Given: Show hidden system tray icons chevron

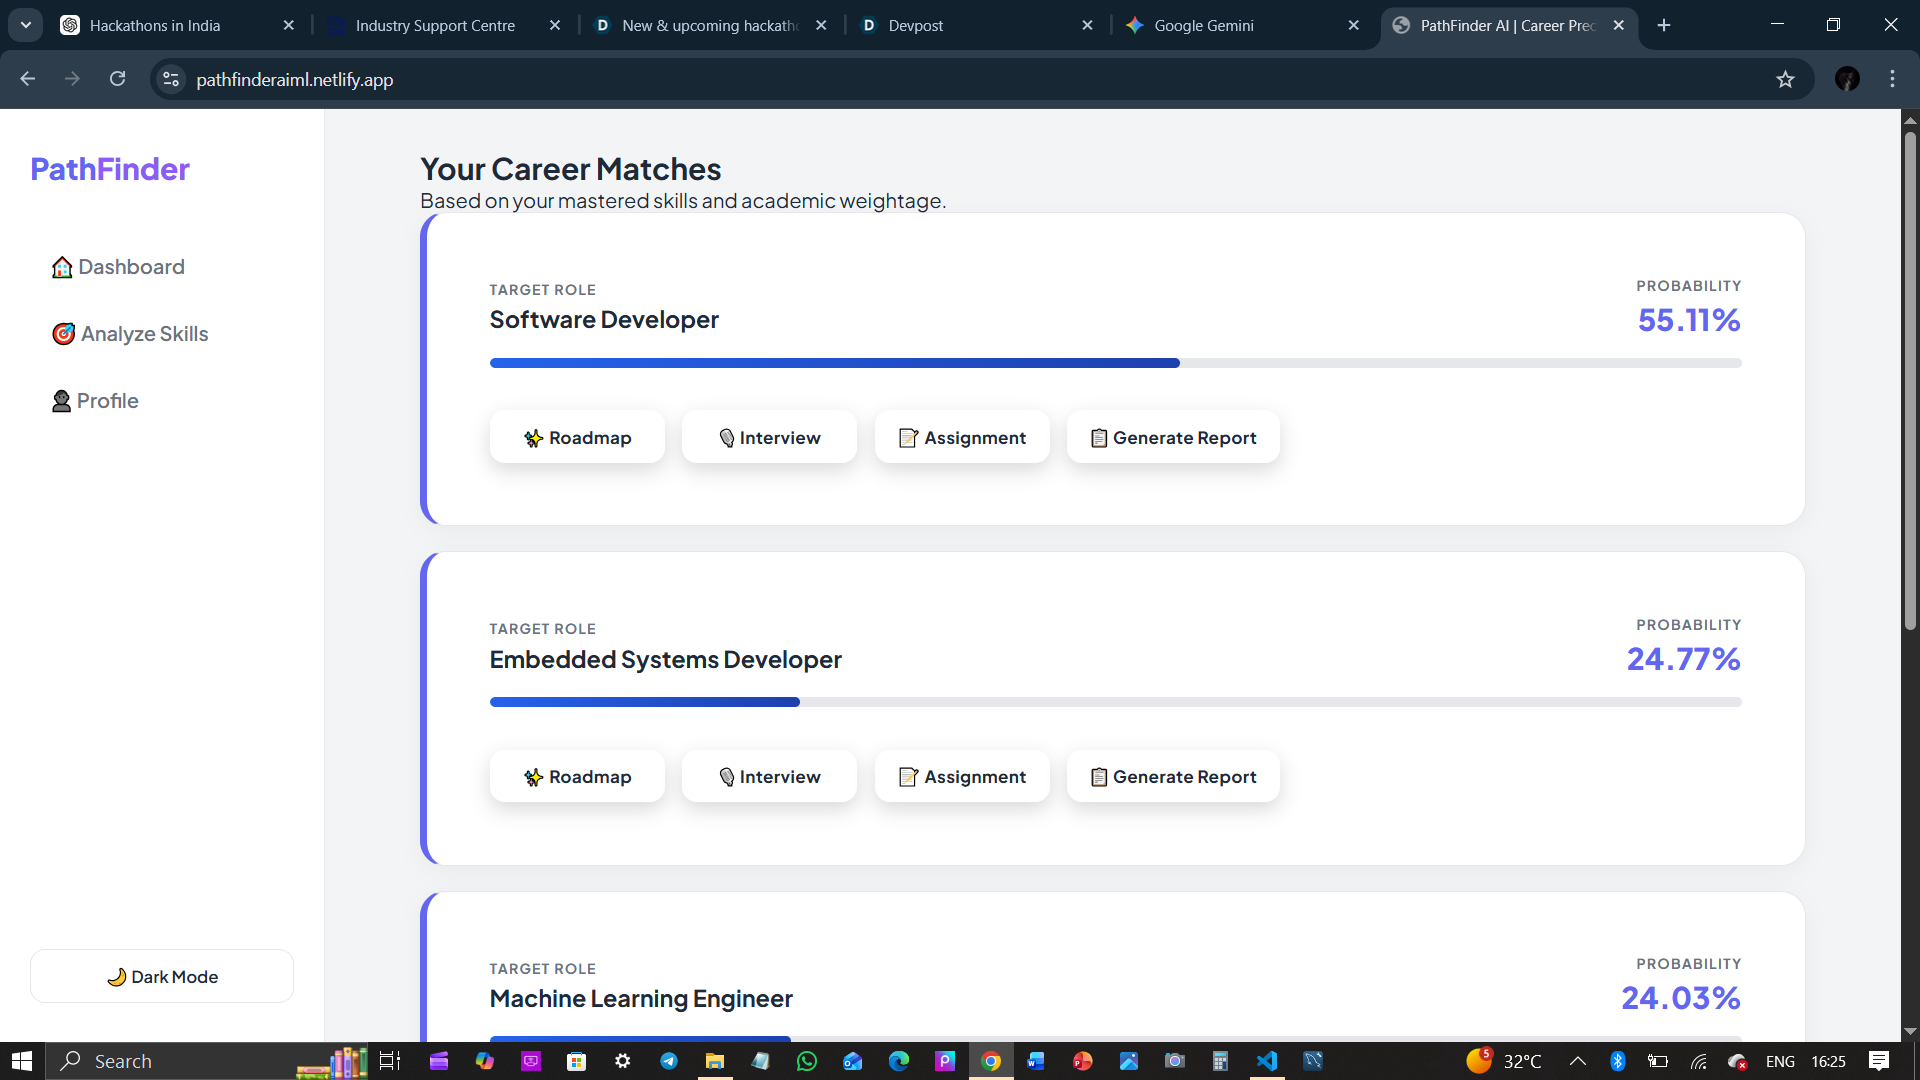Looking at the screenshot, I should point(1577,1061).
